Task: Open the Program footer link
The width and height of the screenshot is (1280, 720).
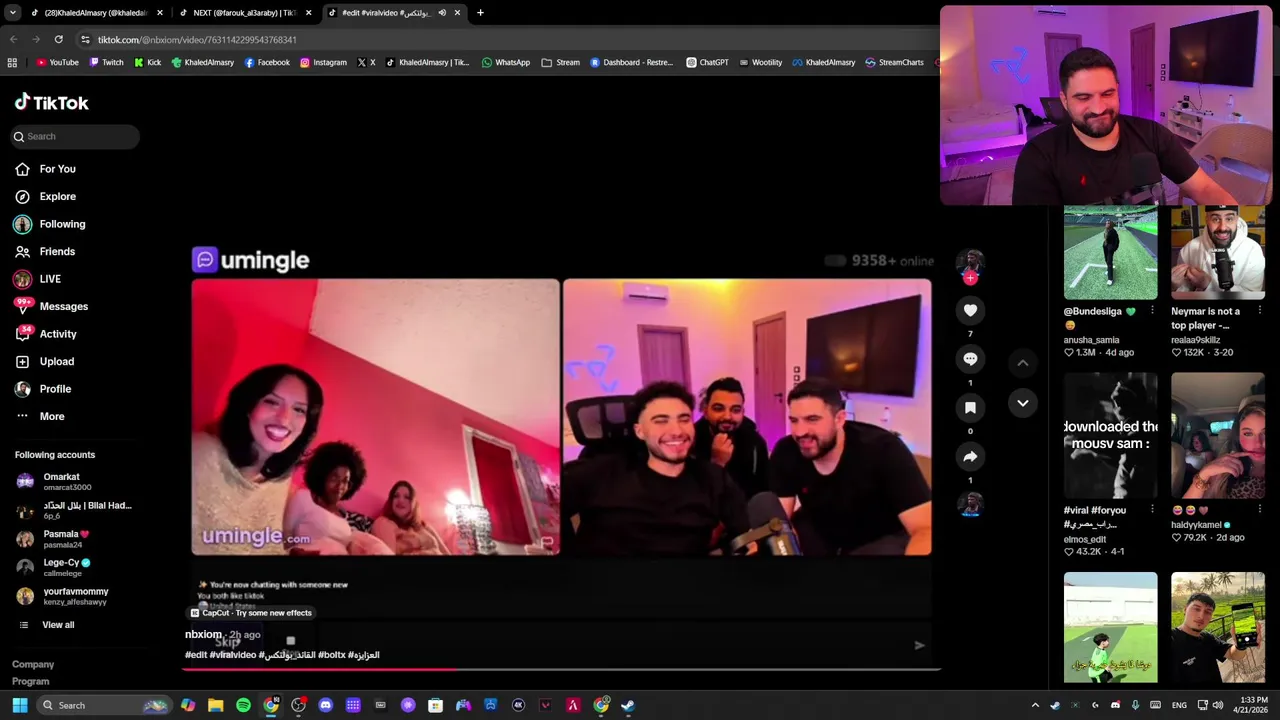Action: pos(30,681)
